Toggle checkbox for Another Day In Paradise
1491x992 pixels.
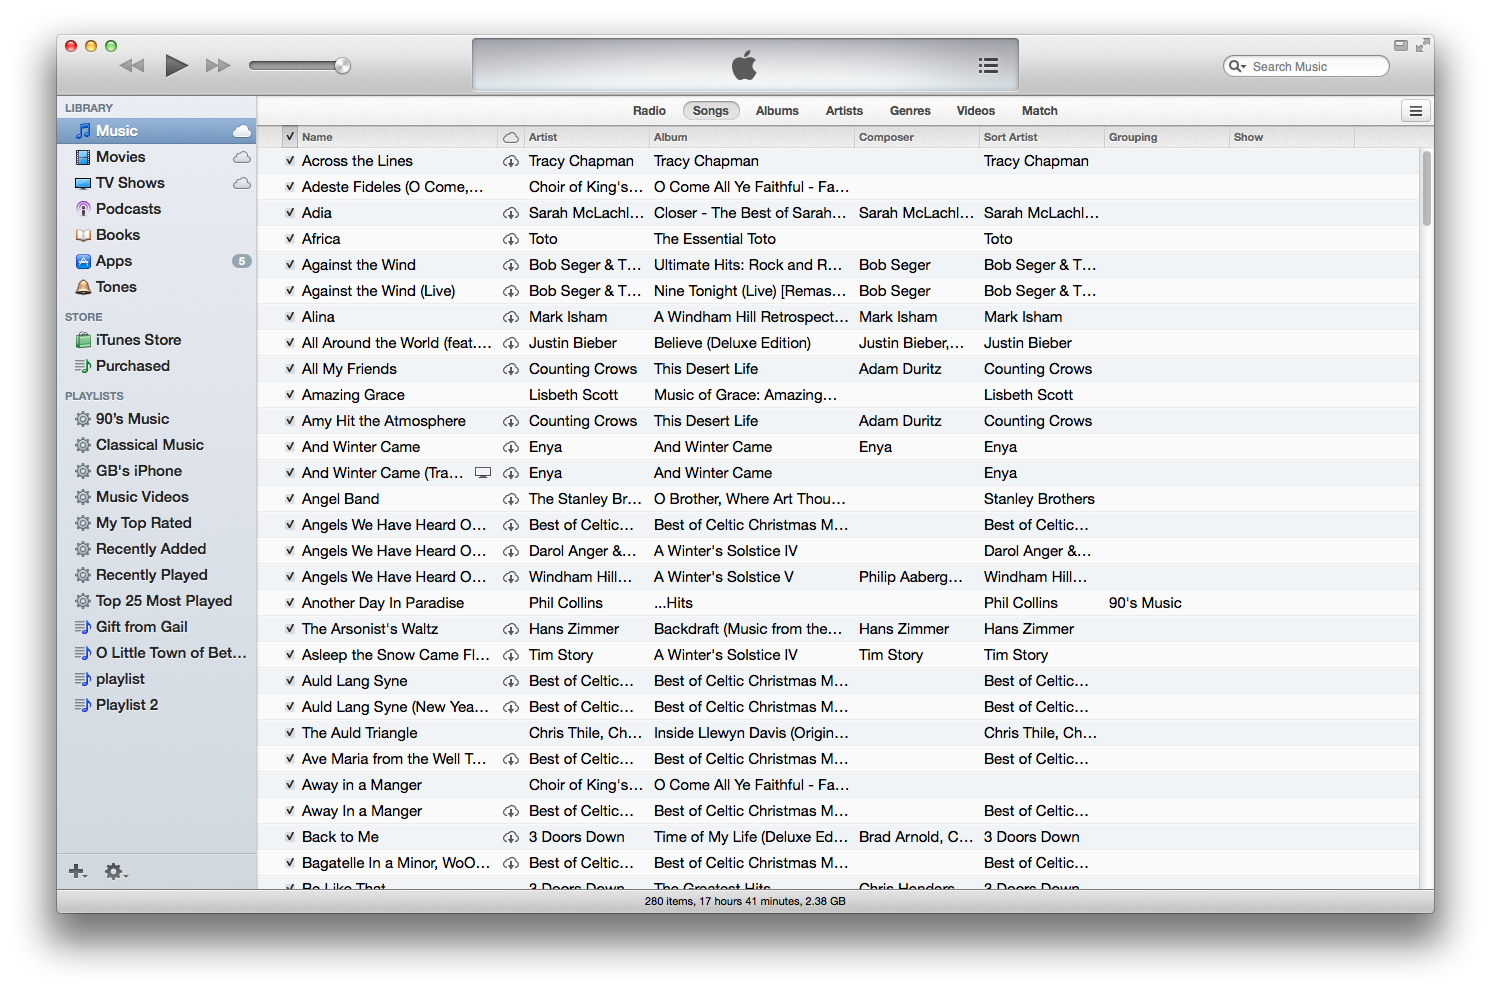pos(290,603)
